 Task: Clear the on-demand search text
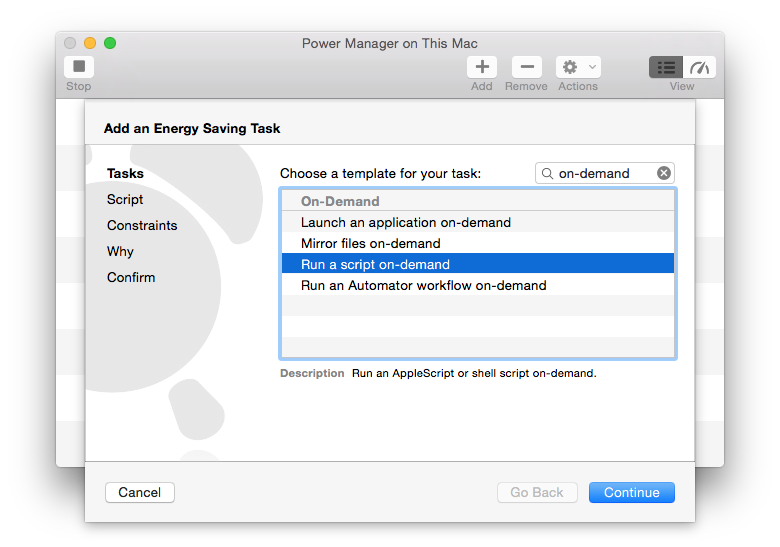click(x=664, y=173)
